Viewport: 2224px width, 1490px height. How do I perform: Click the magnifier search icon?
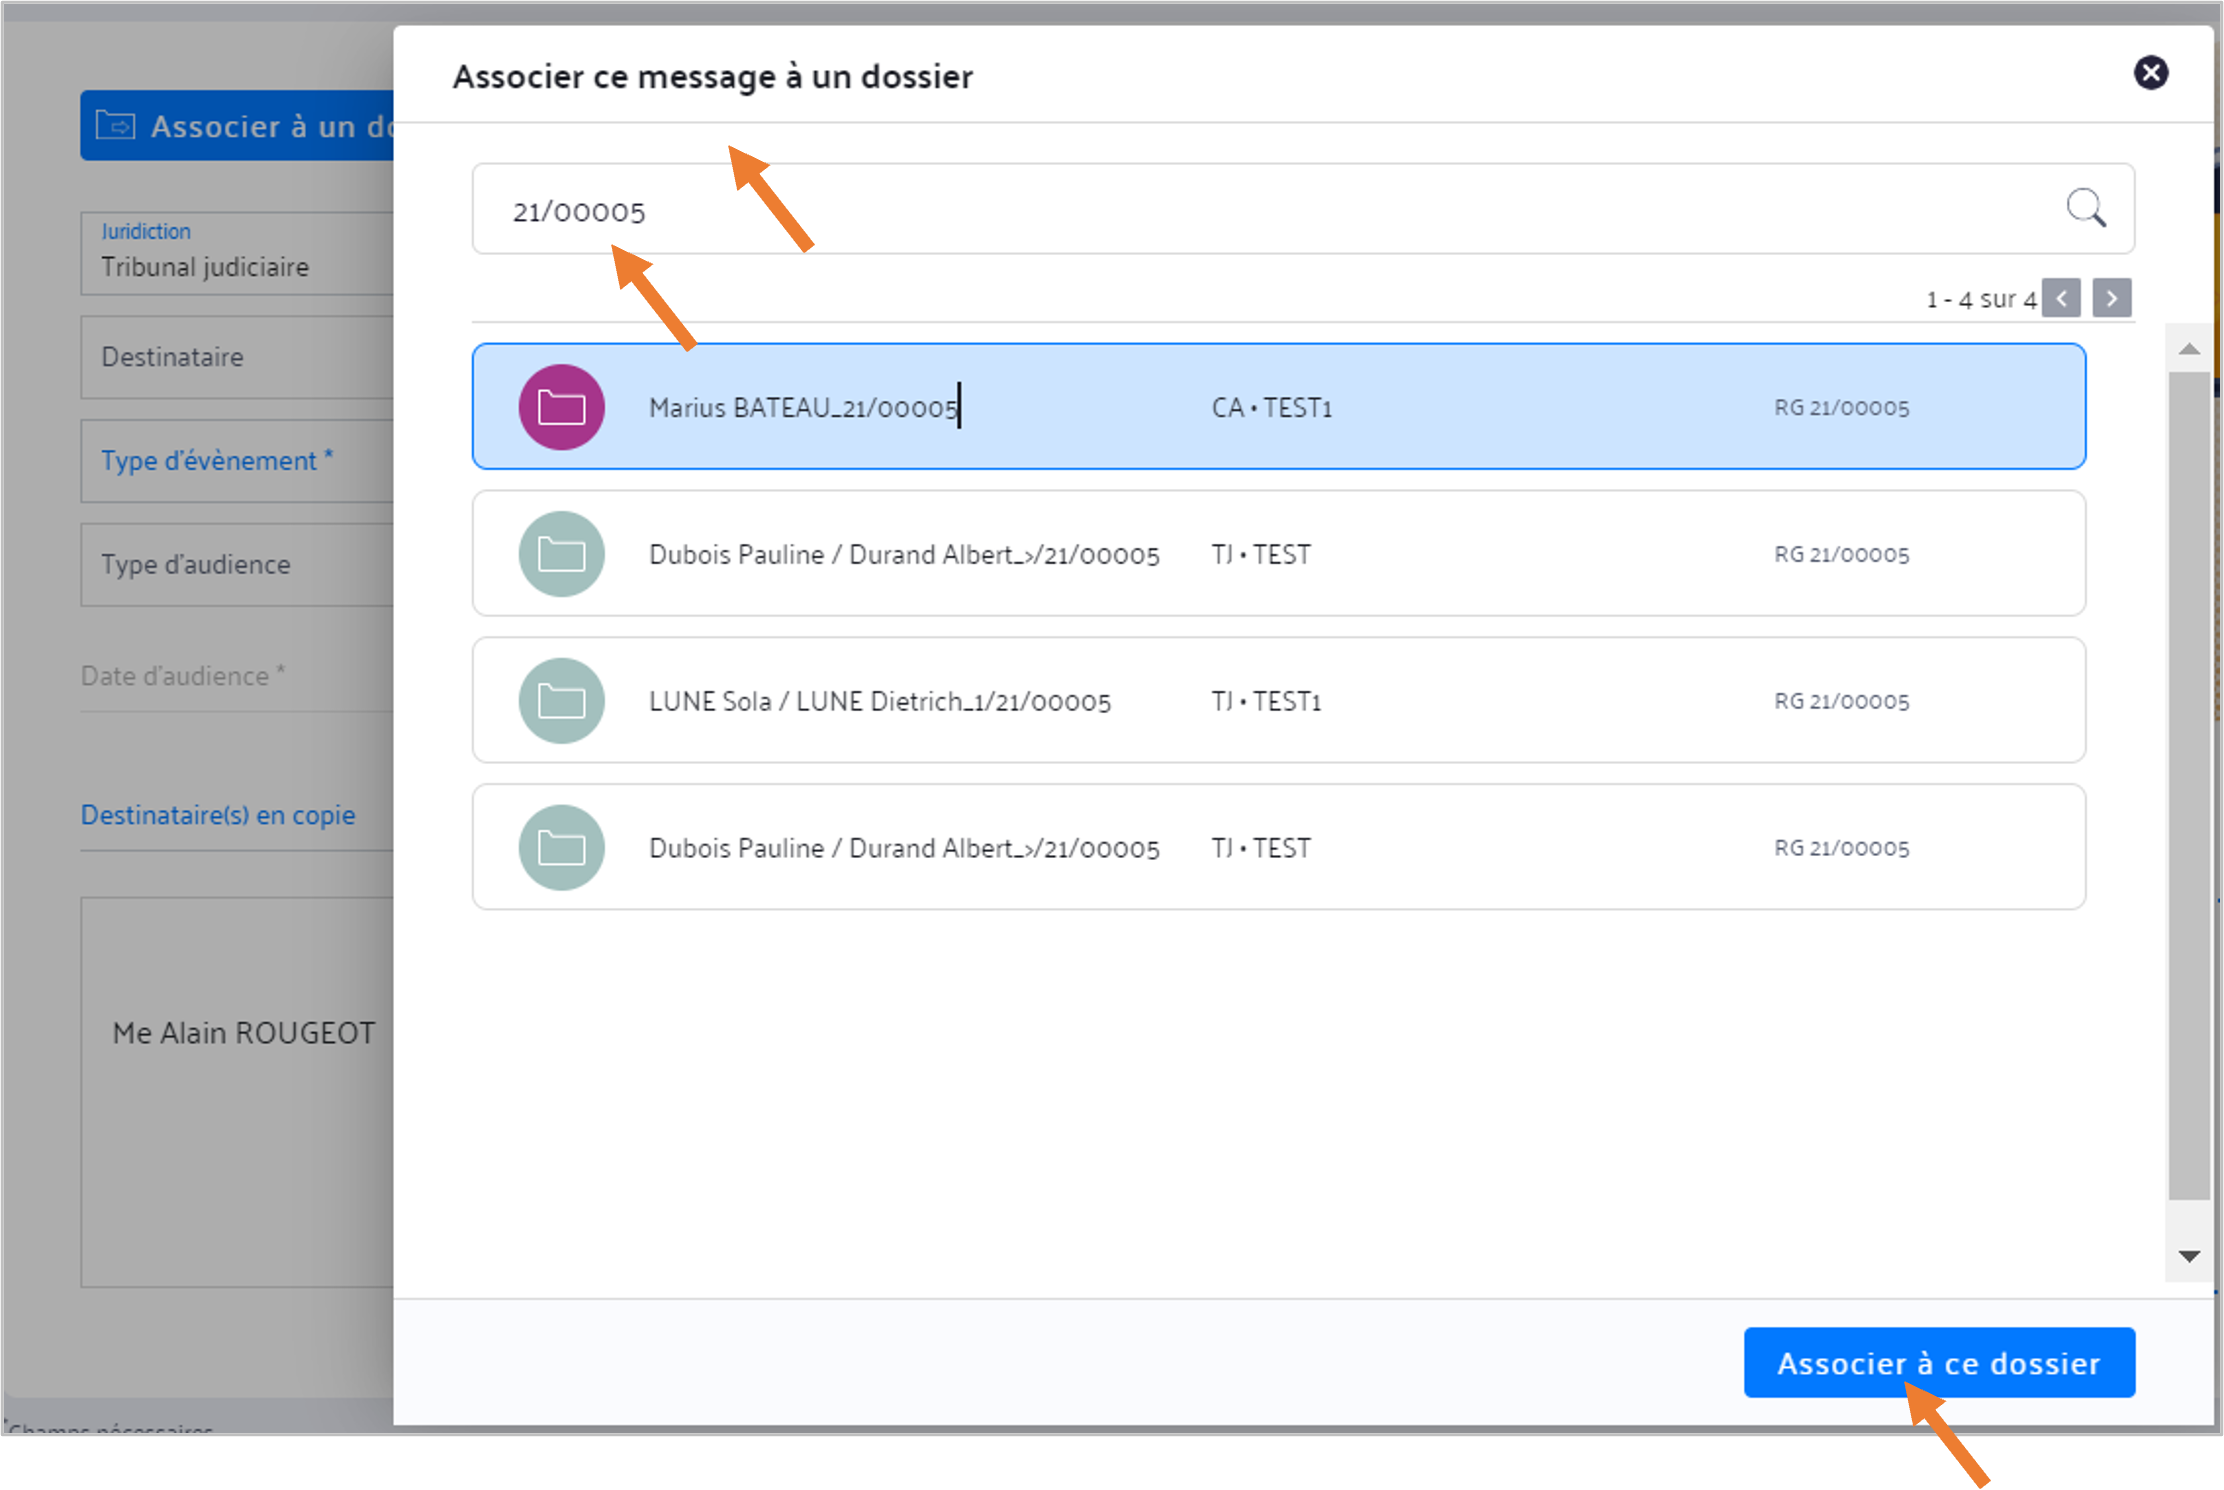pos(2086,208)
